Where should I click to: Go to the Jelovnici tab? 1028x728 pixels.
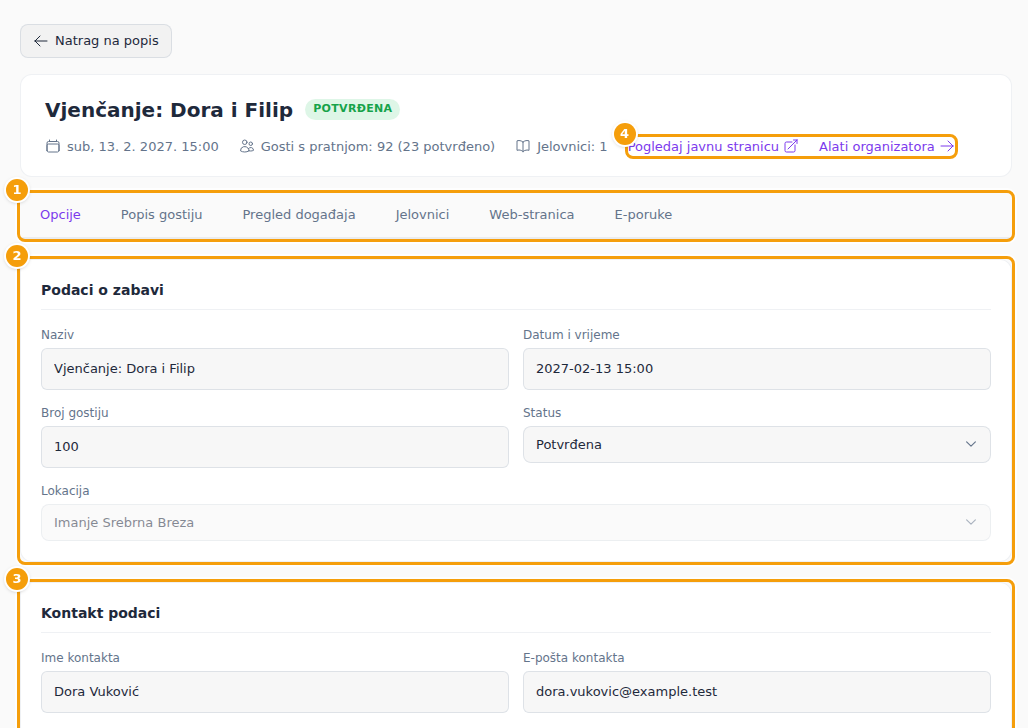(422, 214)
